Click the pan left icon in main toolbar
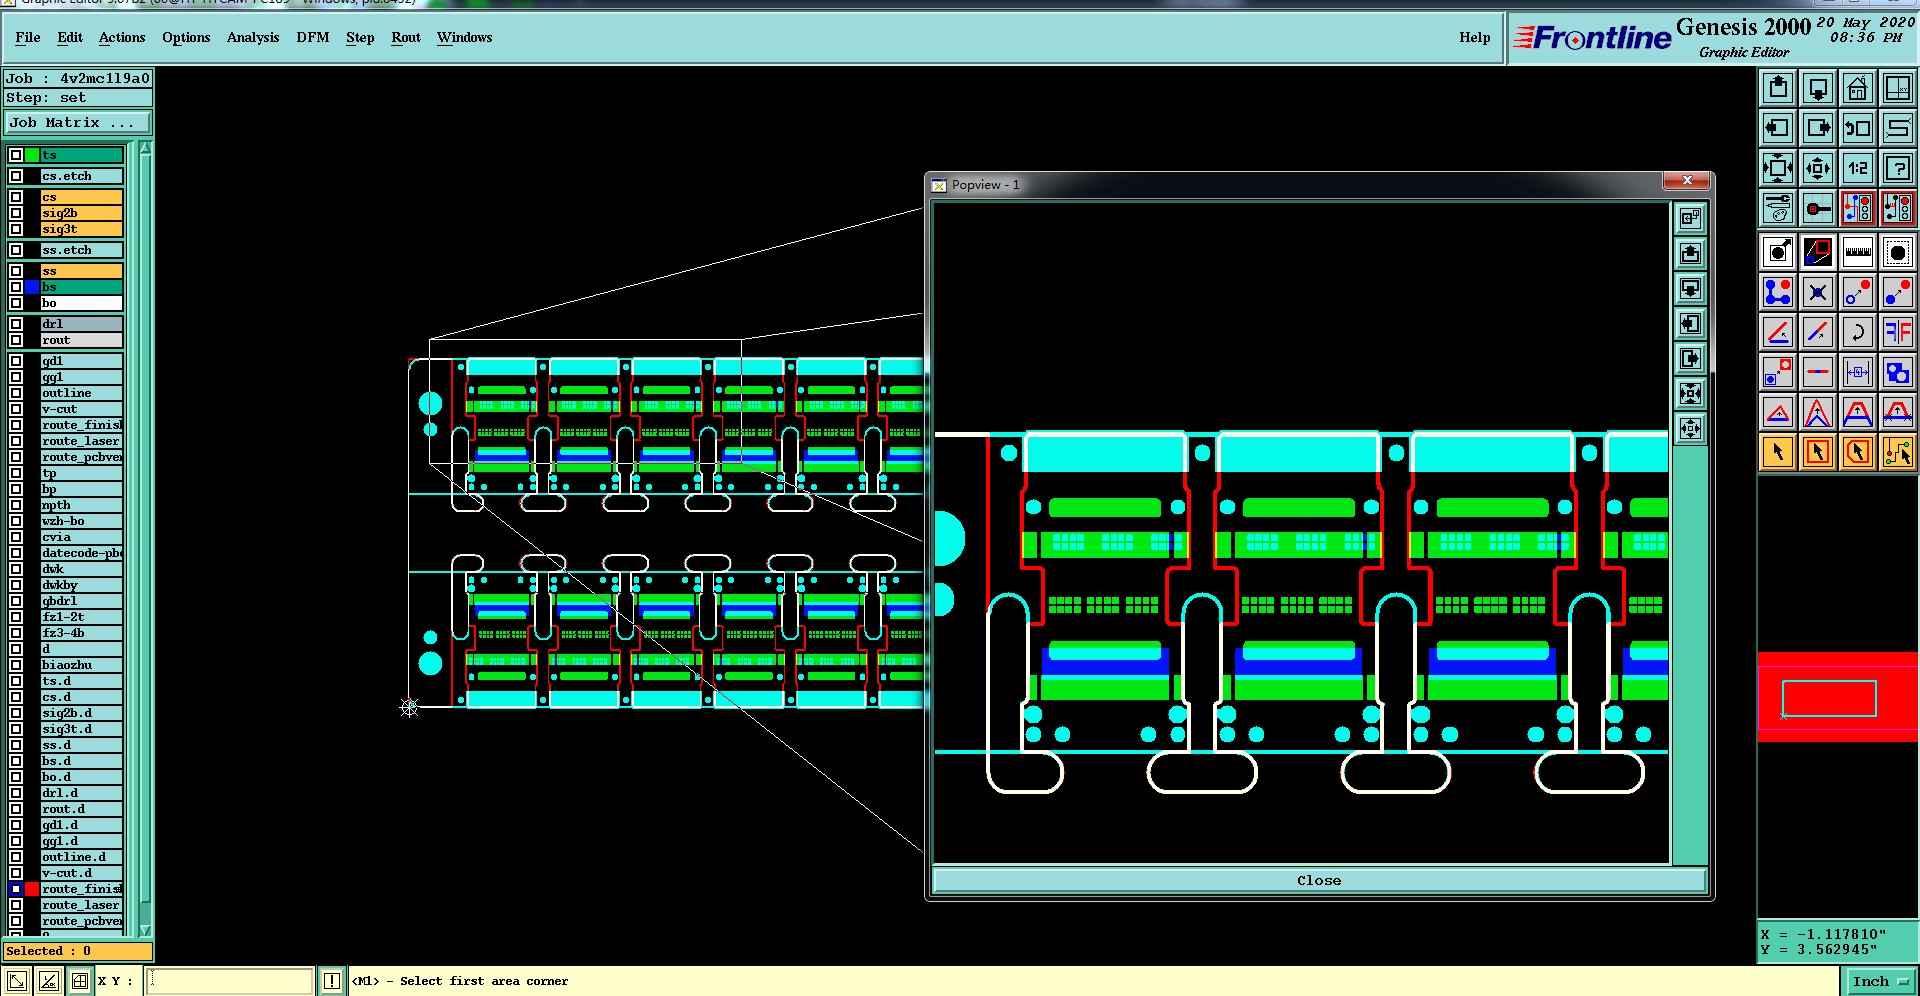This screenshot has width=1920, height=996. coord(1778,128)
